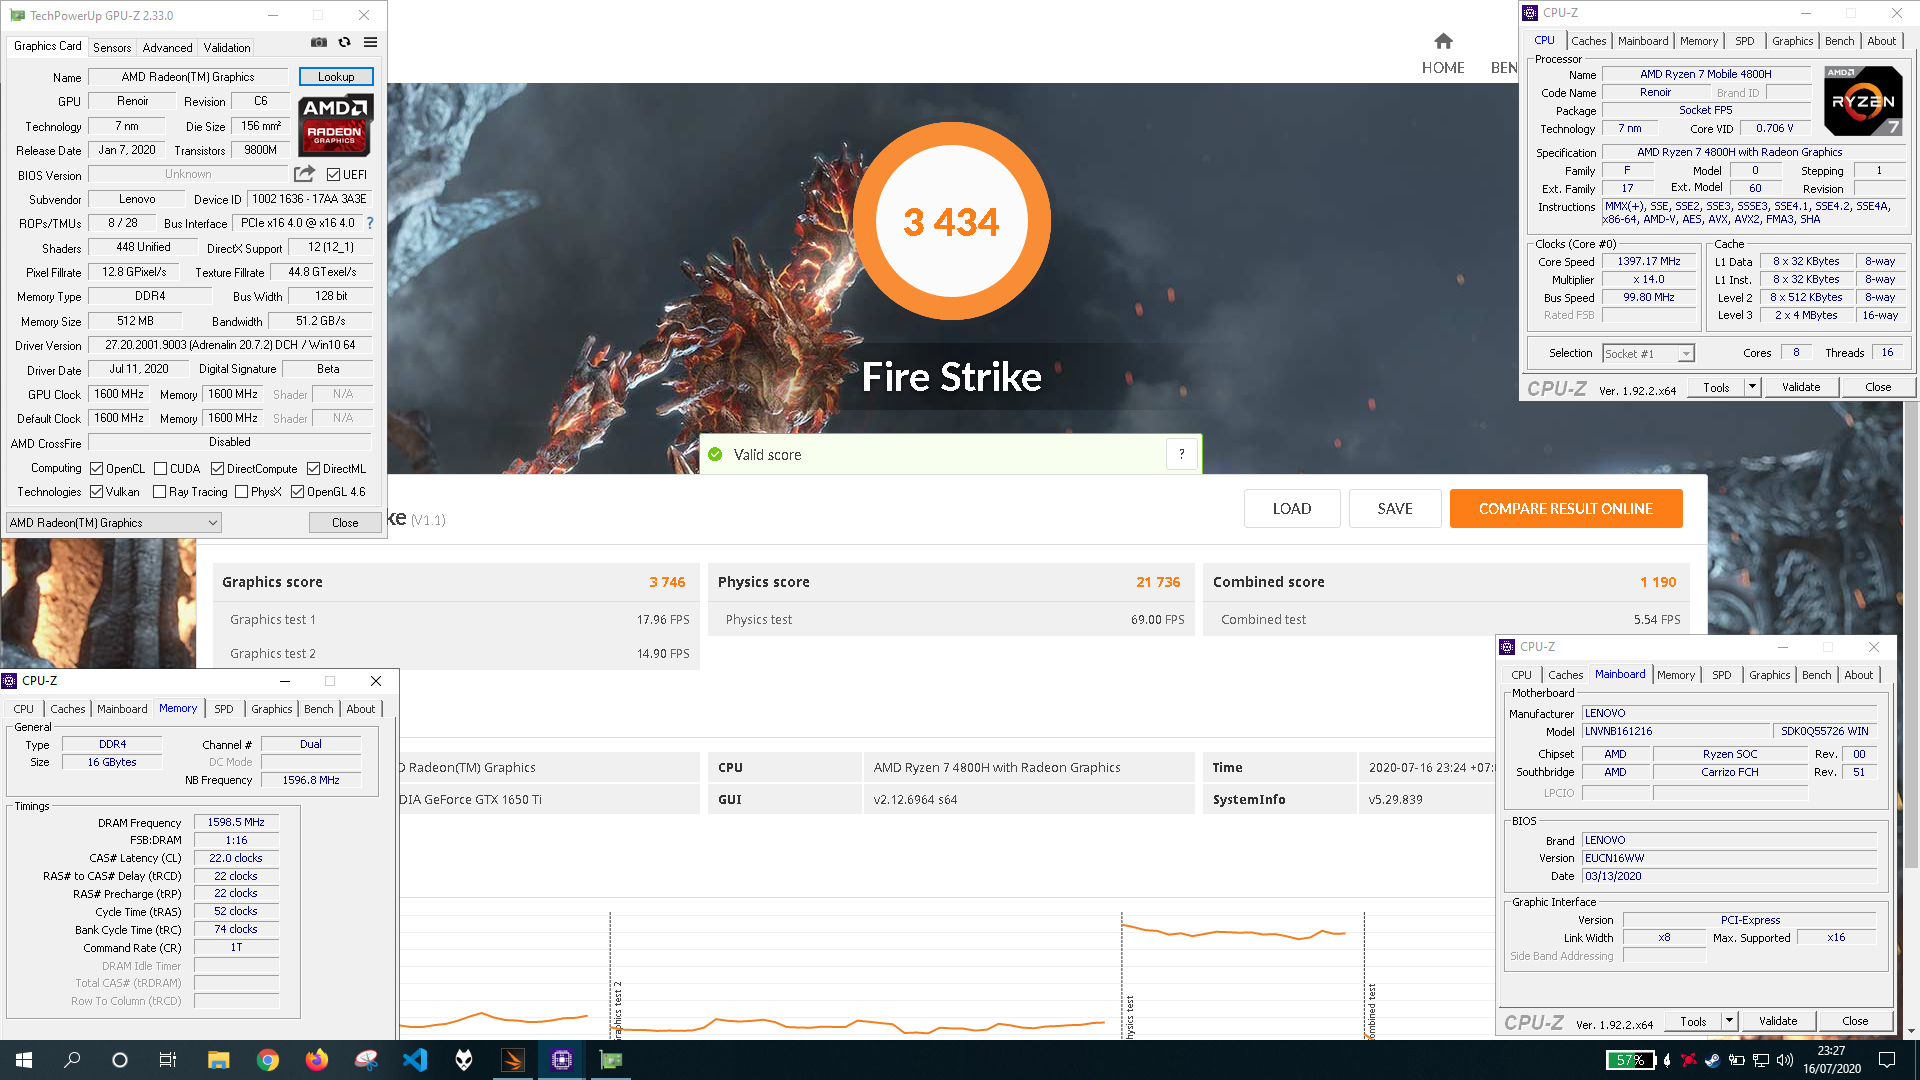The width and height of the screenshot is (1920, 1080).
Task: Switch to Advanced tab in GPU-Z
Action: (x=167, y=48)
